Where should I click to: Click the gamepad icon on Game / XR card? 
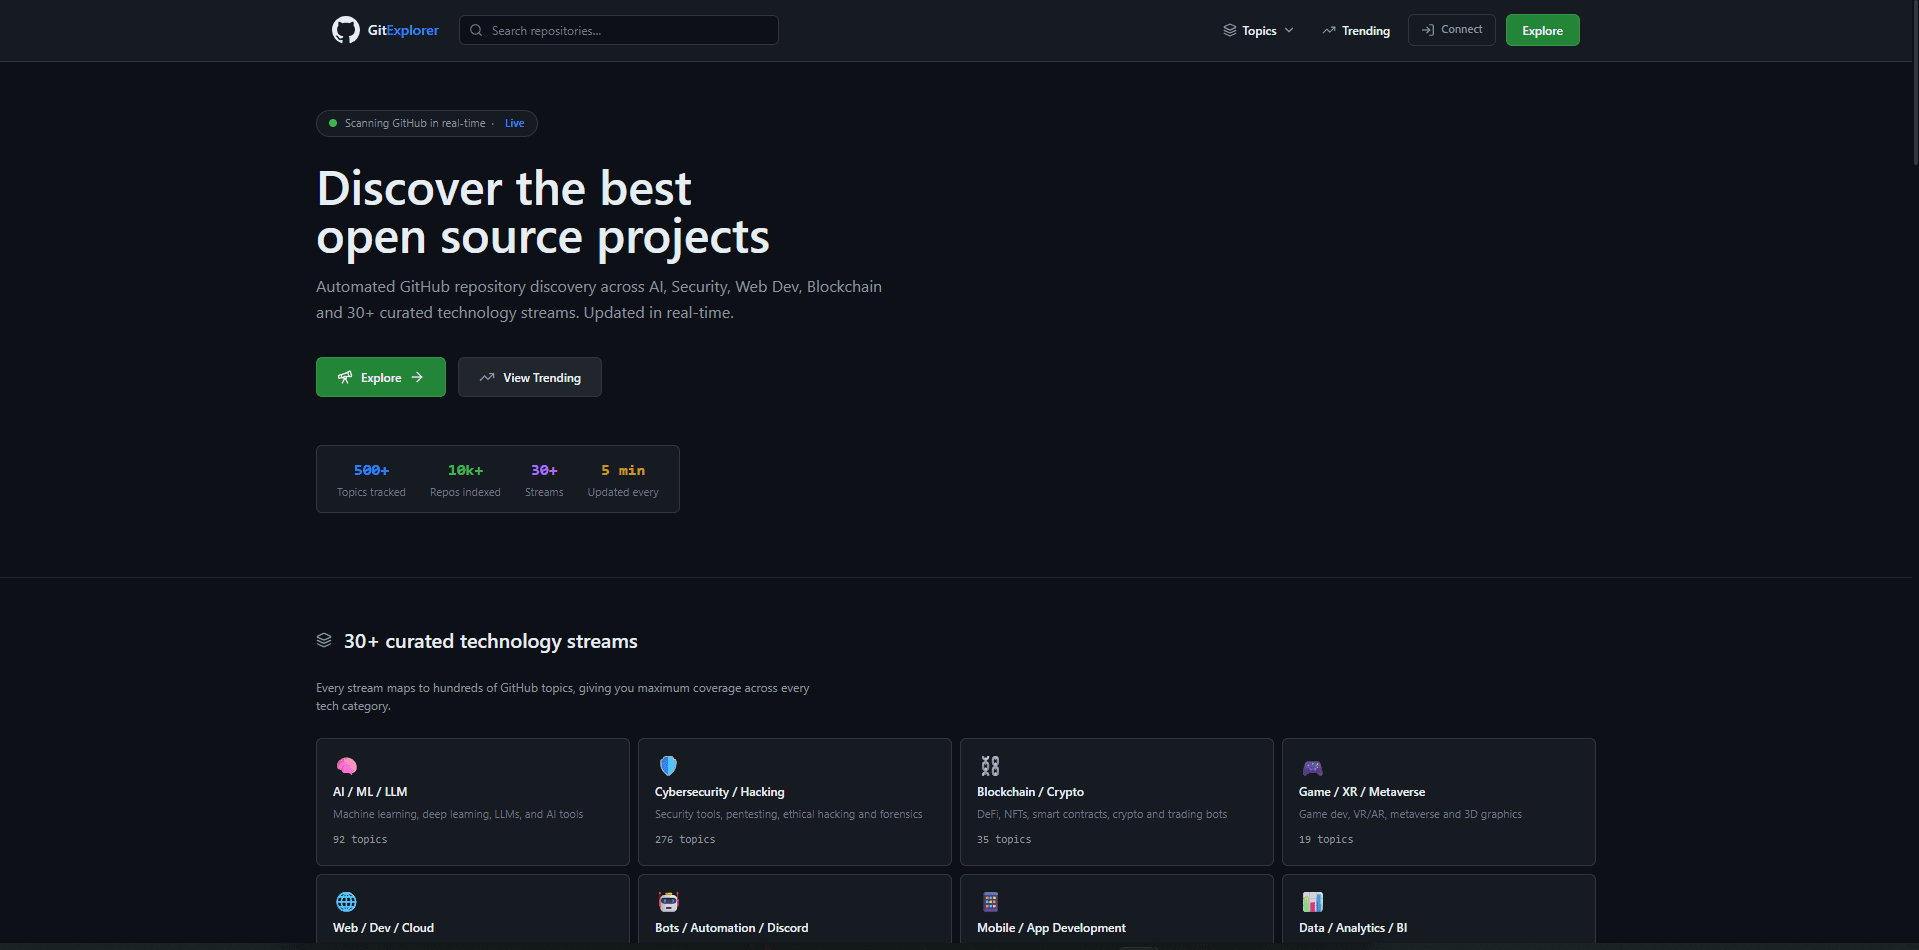click(x=1312, y=767)
